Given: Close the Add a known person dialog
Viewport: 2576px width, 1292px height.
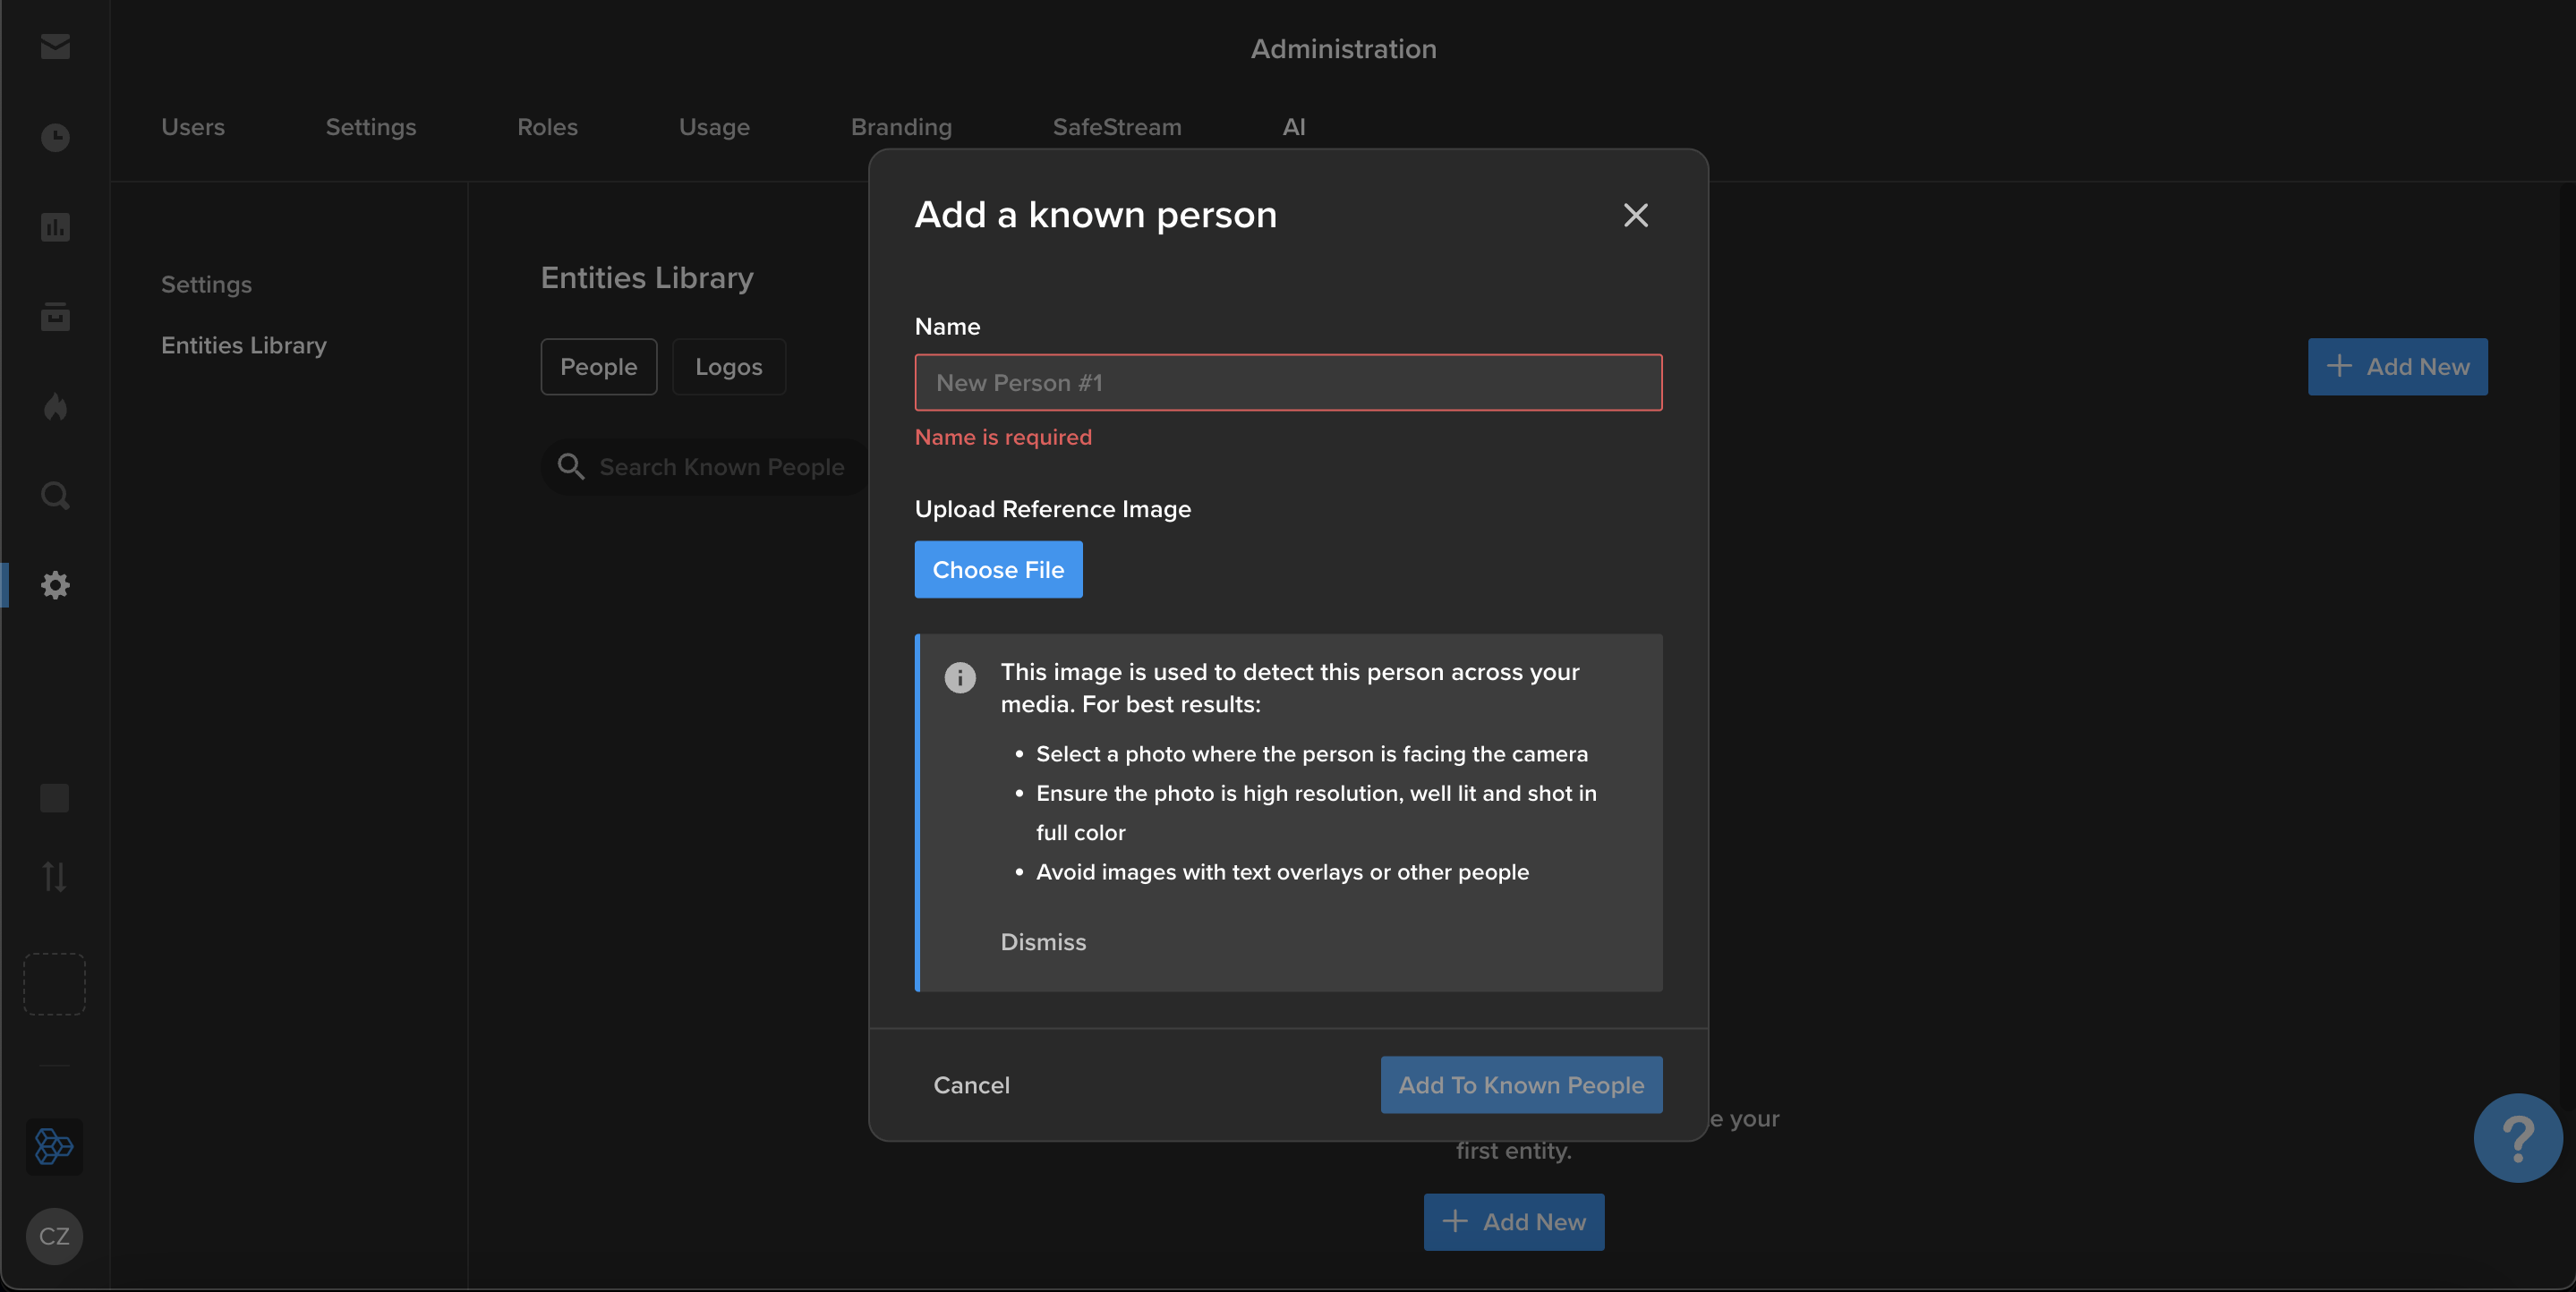Looking at the screenshot, I should pyautogui.click(x=1635, y=215).
